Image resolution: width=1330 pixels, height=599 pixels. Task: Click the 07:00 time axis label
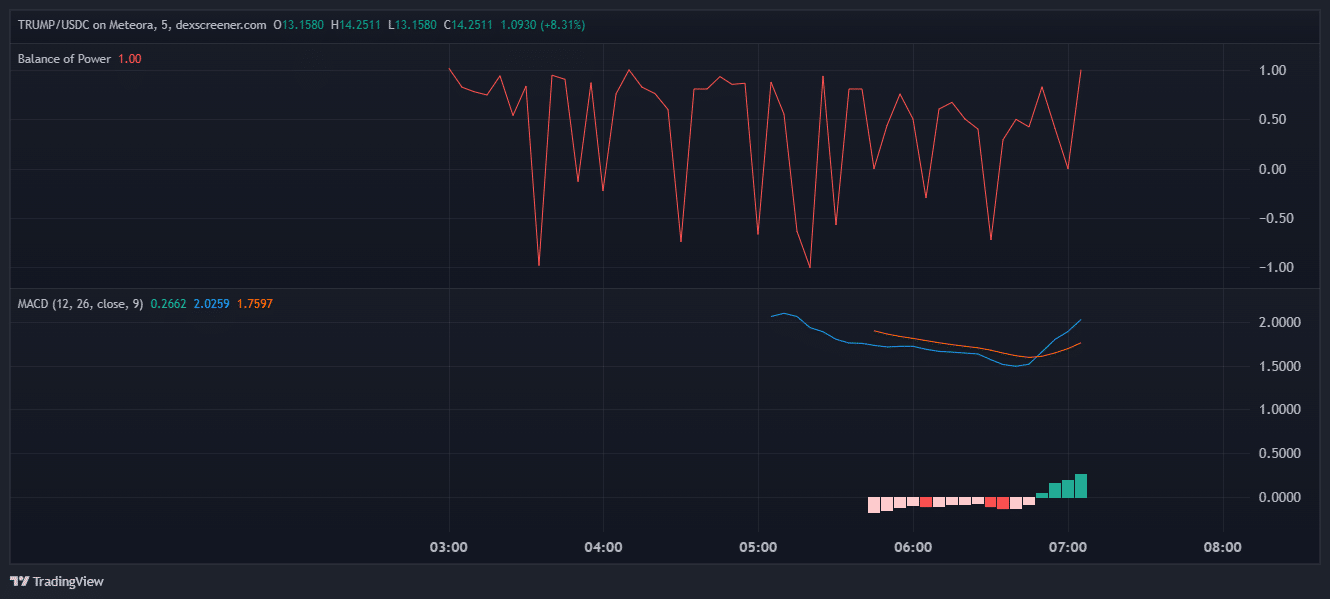pos(1068,547)
